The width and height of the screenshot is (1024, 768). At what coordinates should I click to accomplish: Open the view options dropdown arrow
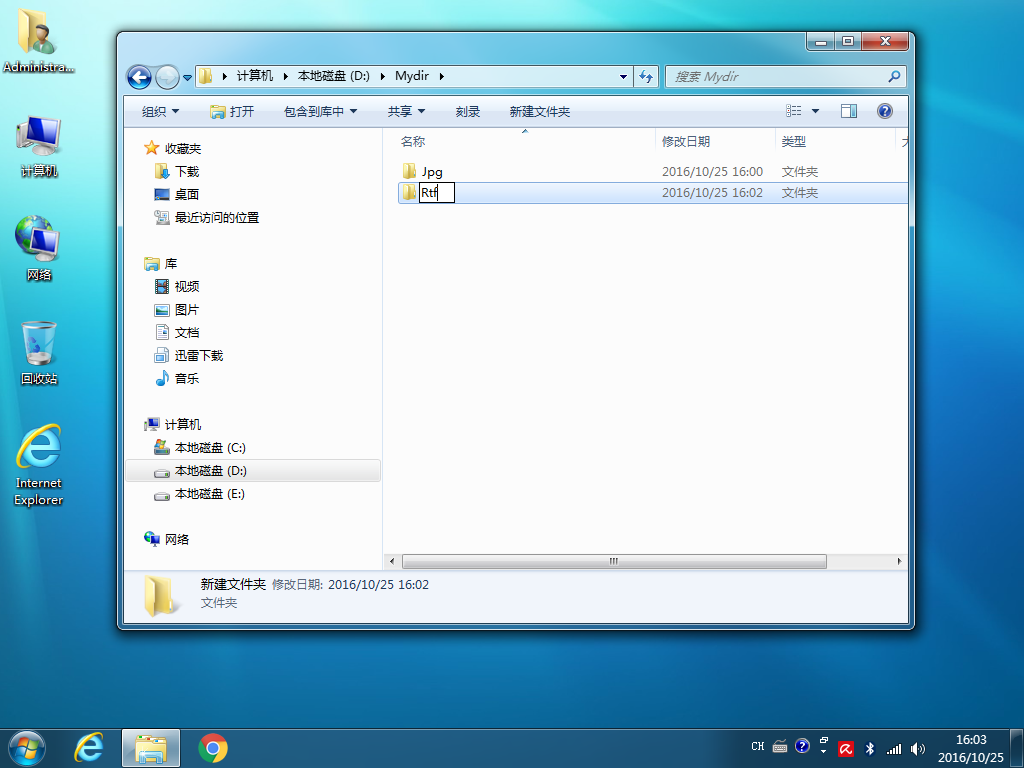[x=815, y=111]
